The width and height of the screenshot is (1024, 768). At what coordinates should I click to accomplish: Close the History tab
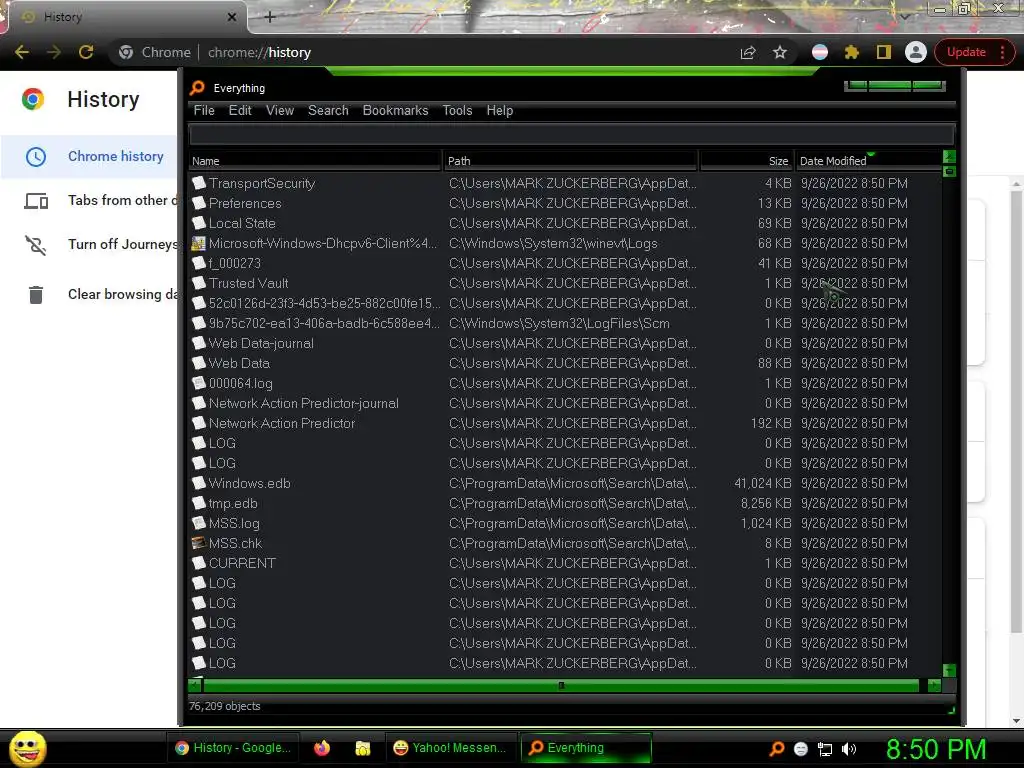pyautogui.click(x=231, y=17)
